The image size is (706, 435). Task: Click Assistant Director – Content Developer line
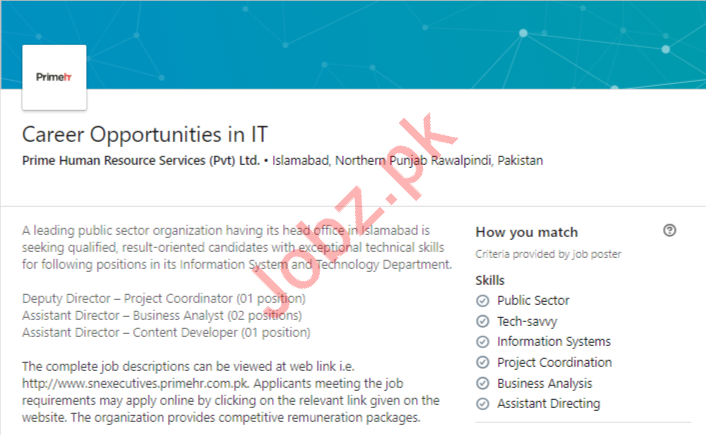point(165,332)
